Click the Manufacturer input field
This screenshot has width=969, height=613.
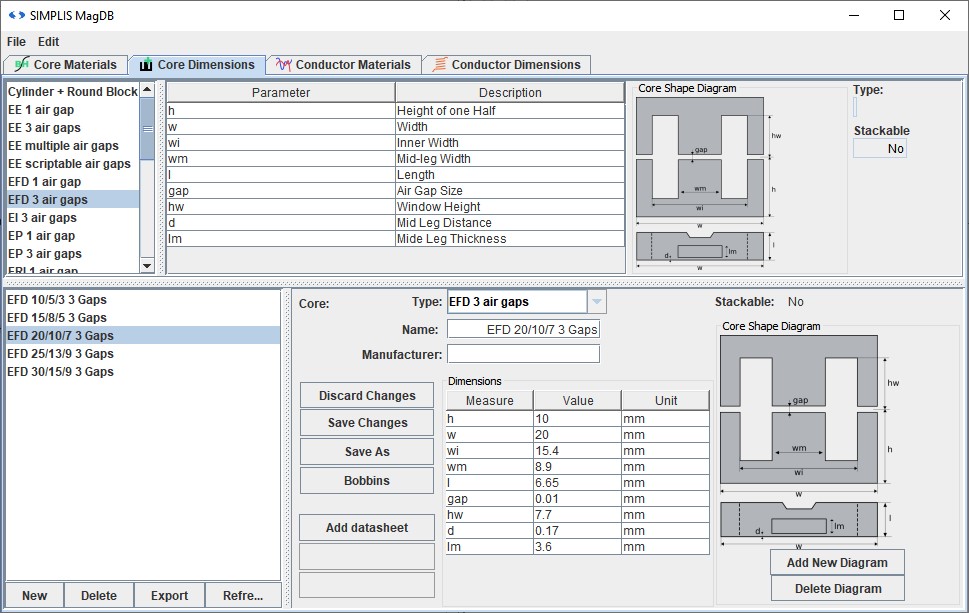(x=523, y=354)
